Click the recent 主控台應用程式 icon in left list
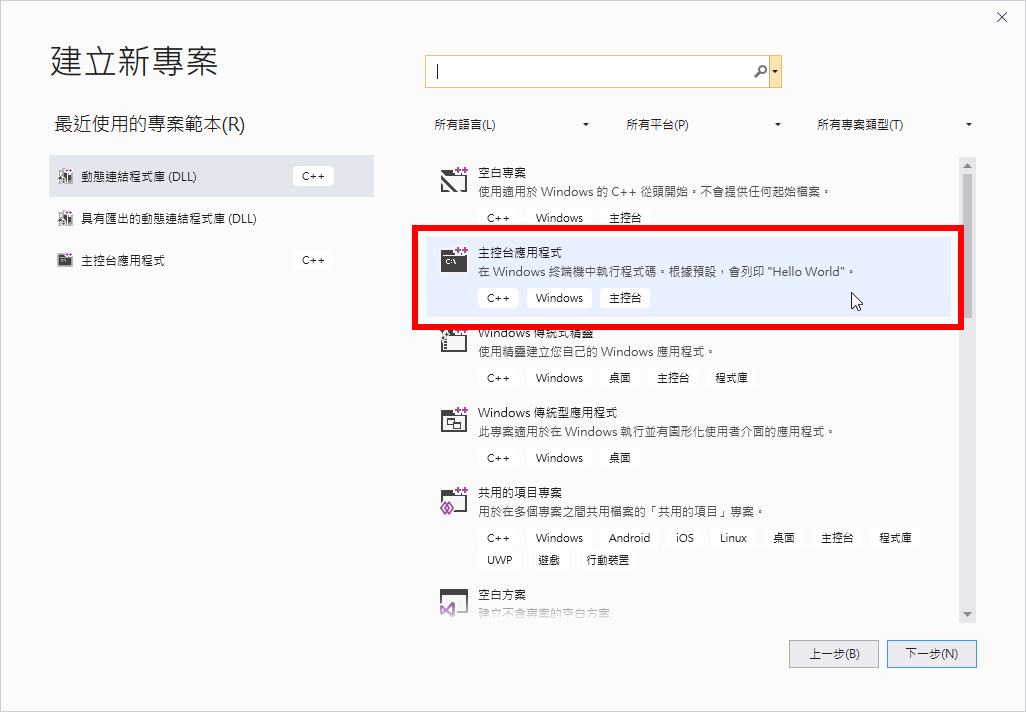Image resolution: width=1026 pixels, height=712 pixels. coord(65,260)
